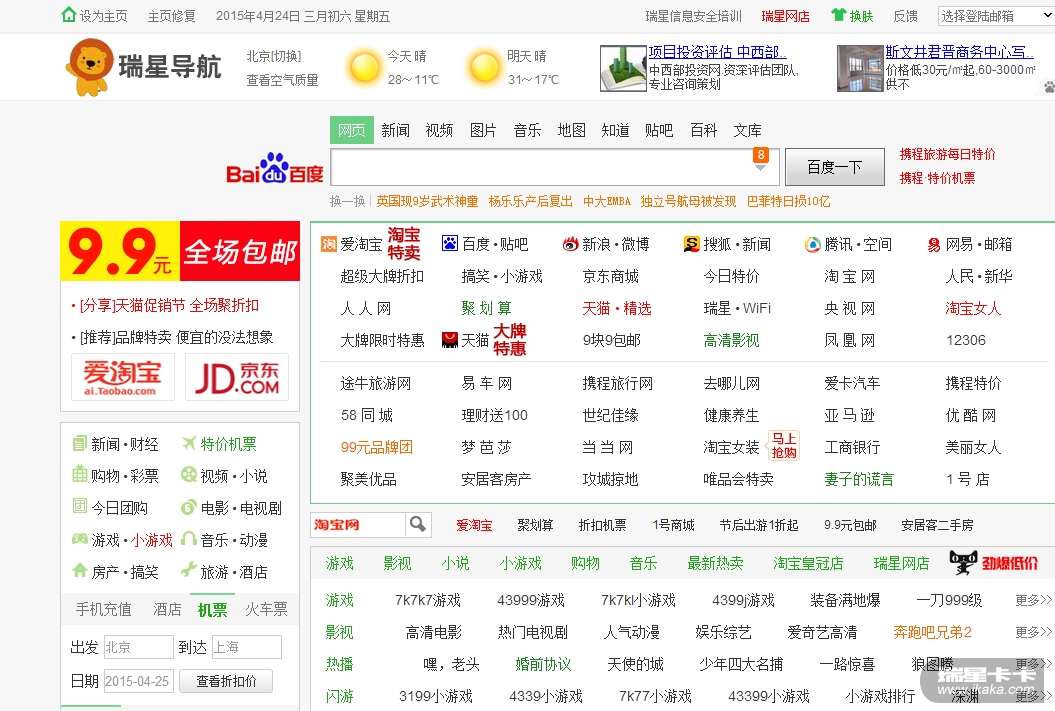Click the Baidu paw icon beside 百度·贴吧

(x=449, y=244)
